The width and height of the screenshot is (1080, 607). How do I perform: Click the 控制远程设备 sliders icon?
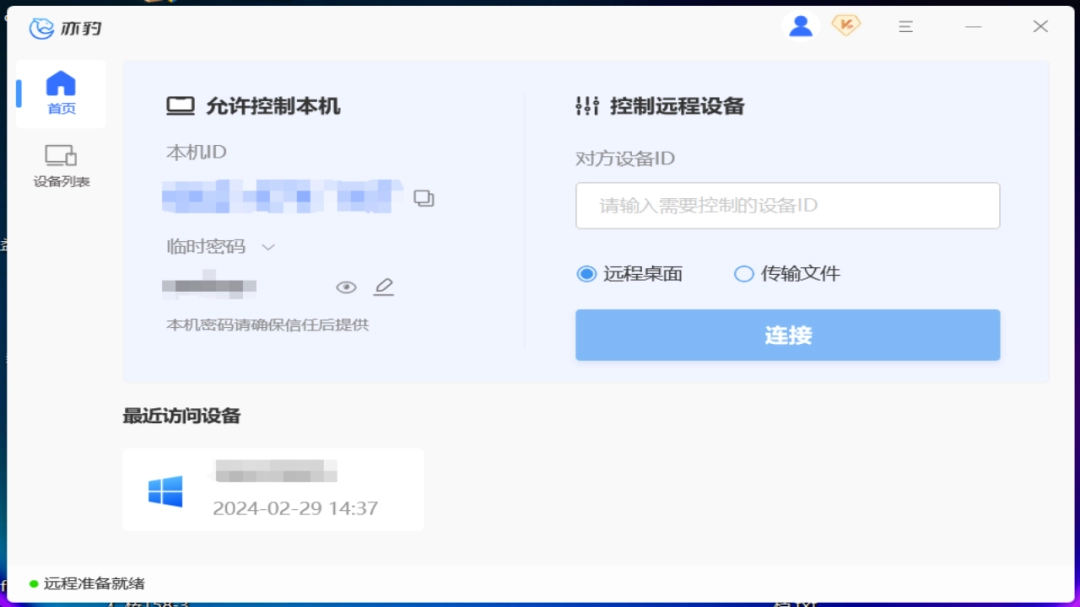[x=586, y=104]
